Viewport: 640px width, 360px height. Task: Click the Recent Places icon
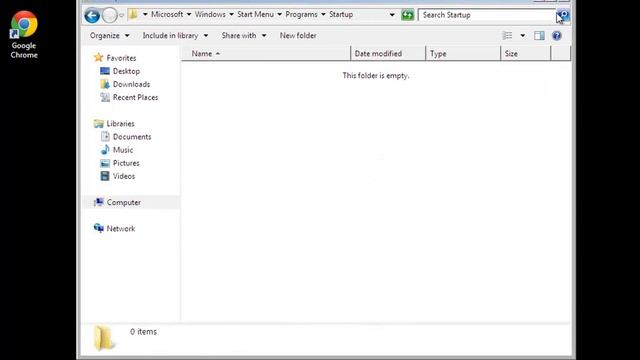click(x=105, y=97)
